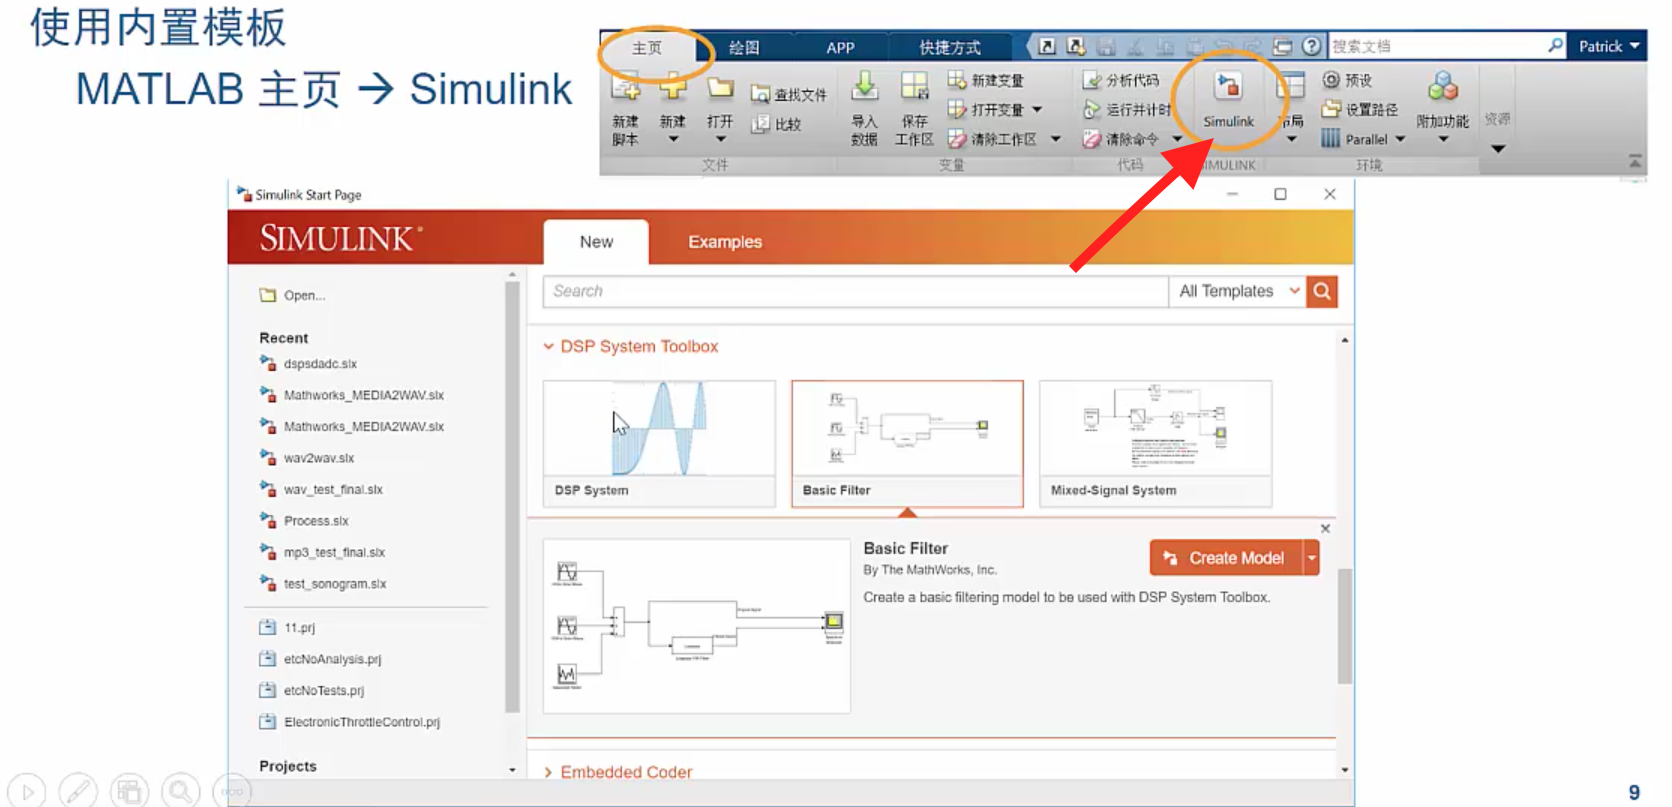This screenshot has height=807, width=1672.
Task: Click the Add-Ons (附加功能) icon
Action: pyautogui.click(x=1442, y=87)
